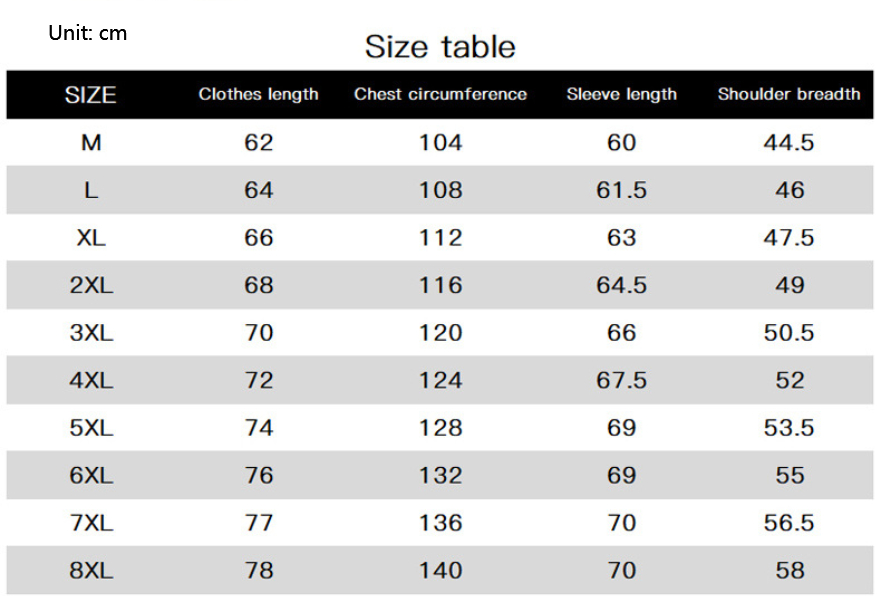This screenshot has height=596, width=877.
Task: Click the 5XL size row label
Action: 91,428
